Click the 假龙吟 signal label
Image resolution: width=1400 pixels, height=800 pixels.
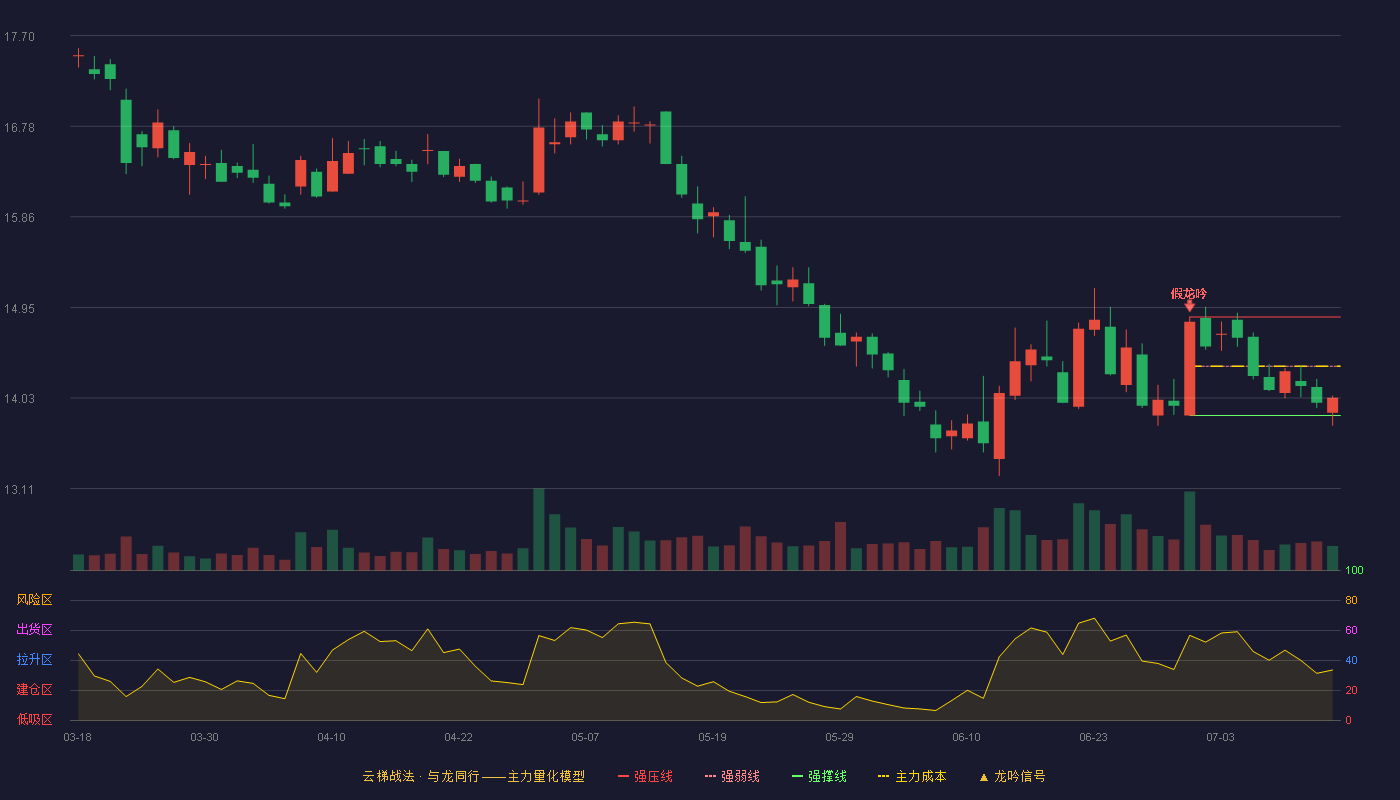click(x=1189, y=294)
